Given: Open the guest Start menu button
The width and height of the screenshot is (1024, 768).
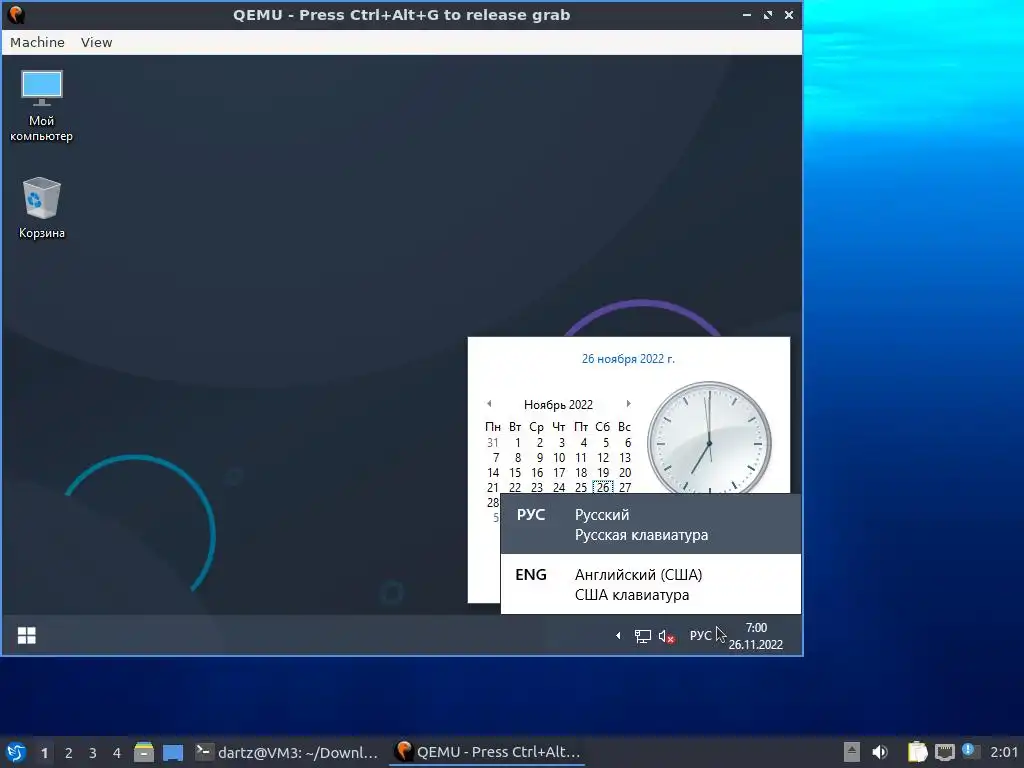Looking at the screenshot, I should tap(27, 635).
